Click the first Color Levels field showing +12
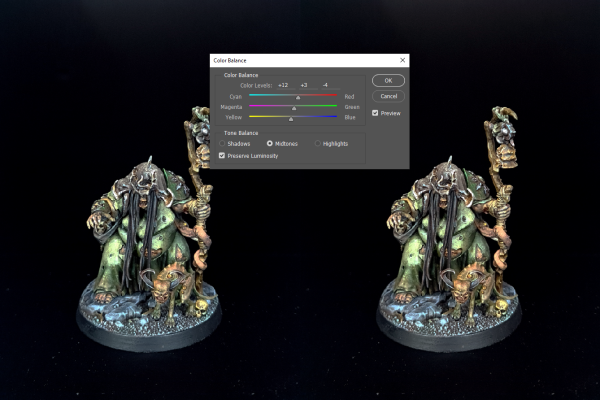The width and height of the screenshot is (600, 400). click(283, 85)
